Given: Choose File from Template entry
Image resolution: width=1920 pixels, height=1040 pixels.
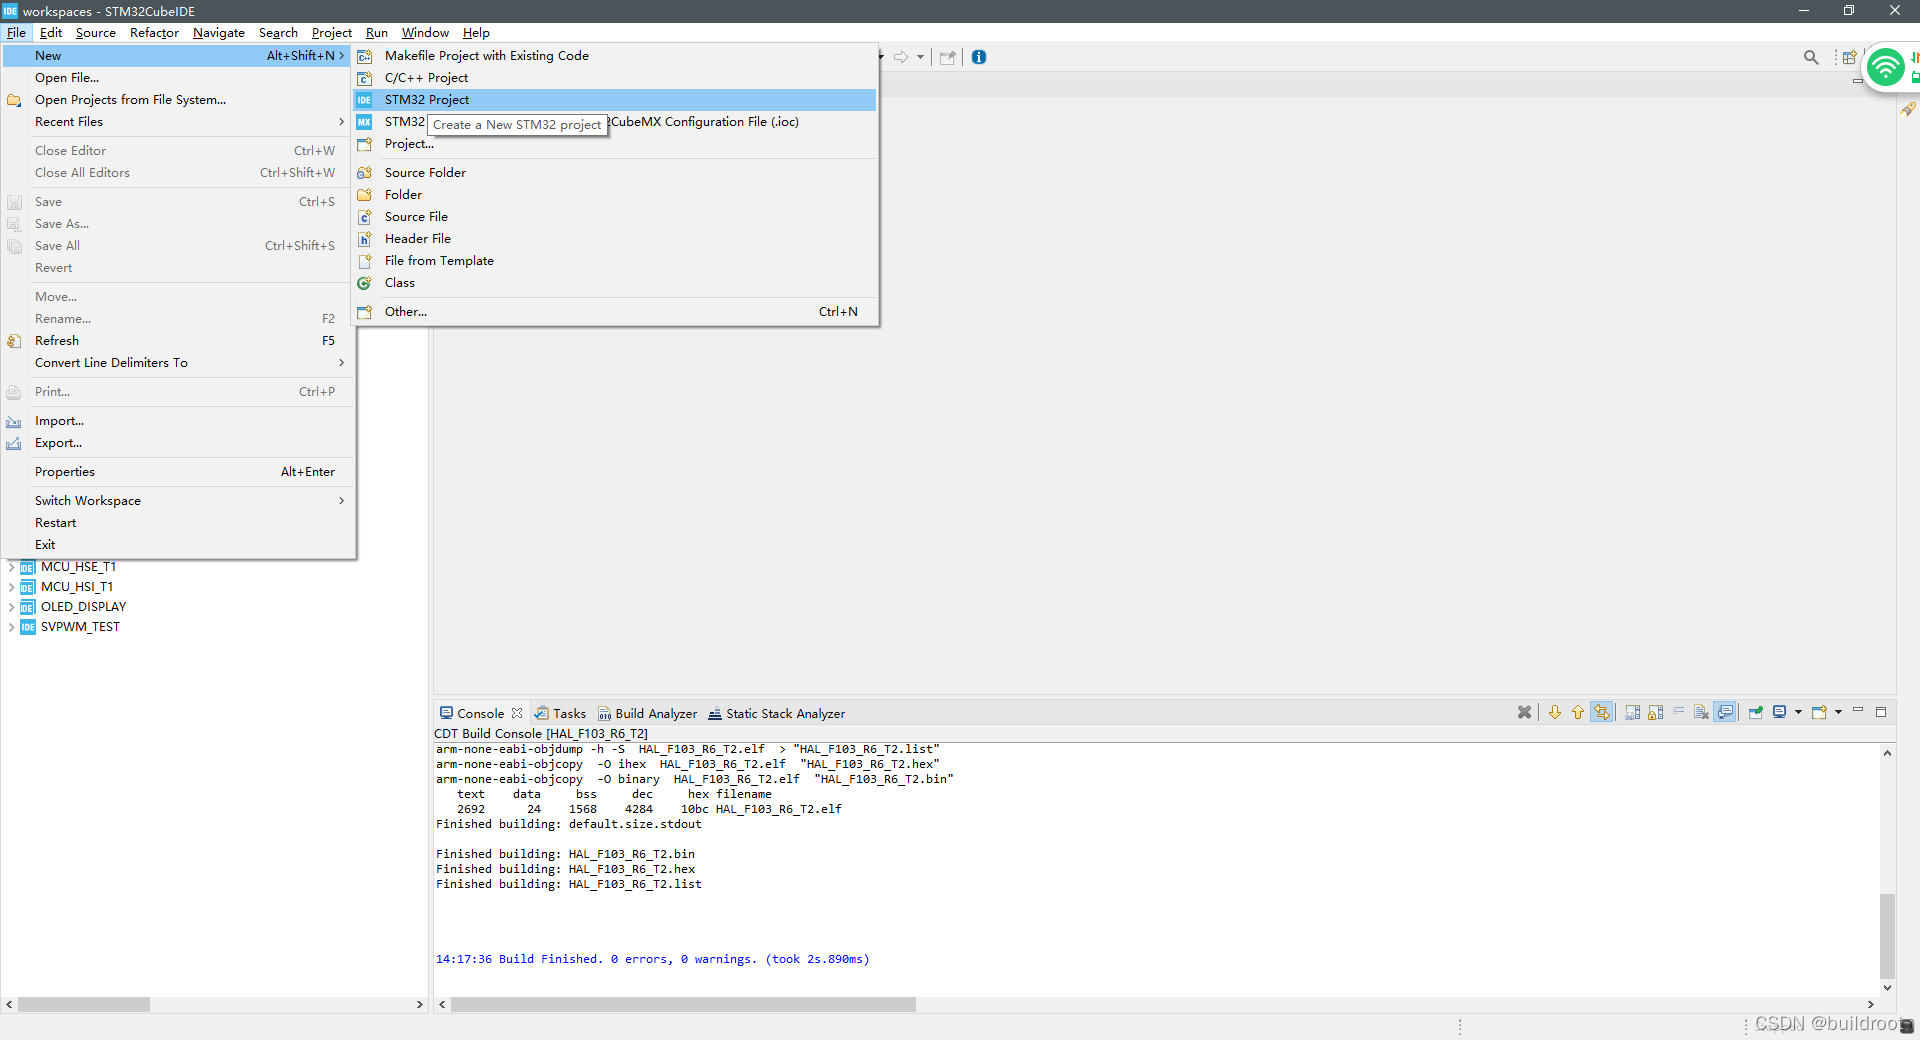Looking at the screenshot, I should [615, 261].
